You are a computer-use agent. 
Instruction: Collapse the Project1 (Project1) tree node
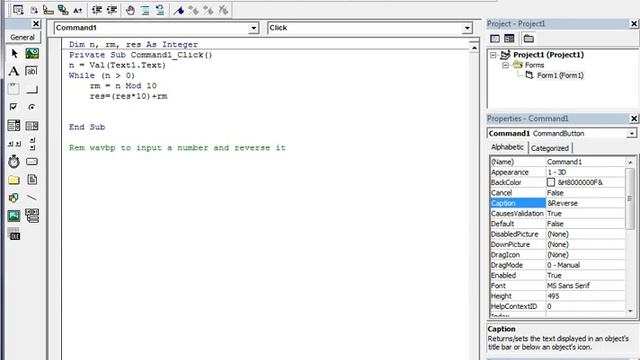(493, 55)
